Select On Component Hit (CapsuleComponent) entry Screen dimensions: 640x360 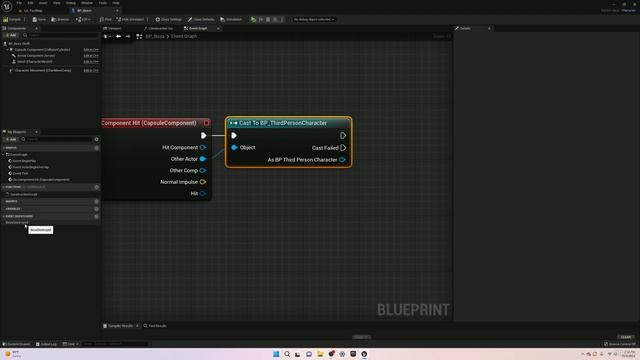(40, 180)
